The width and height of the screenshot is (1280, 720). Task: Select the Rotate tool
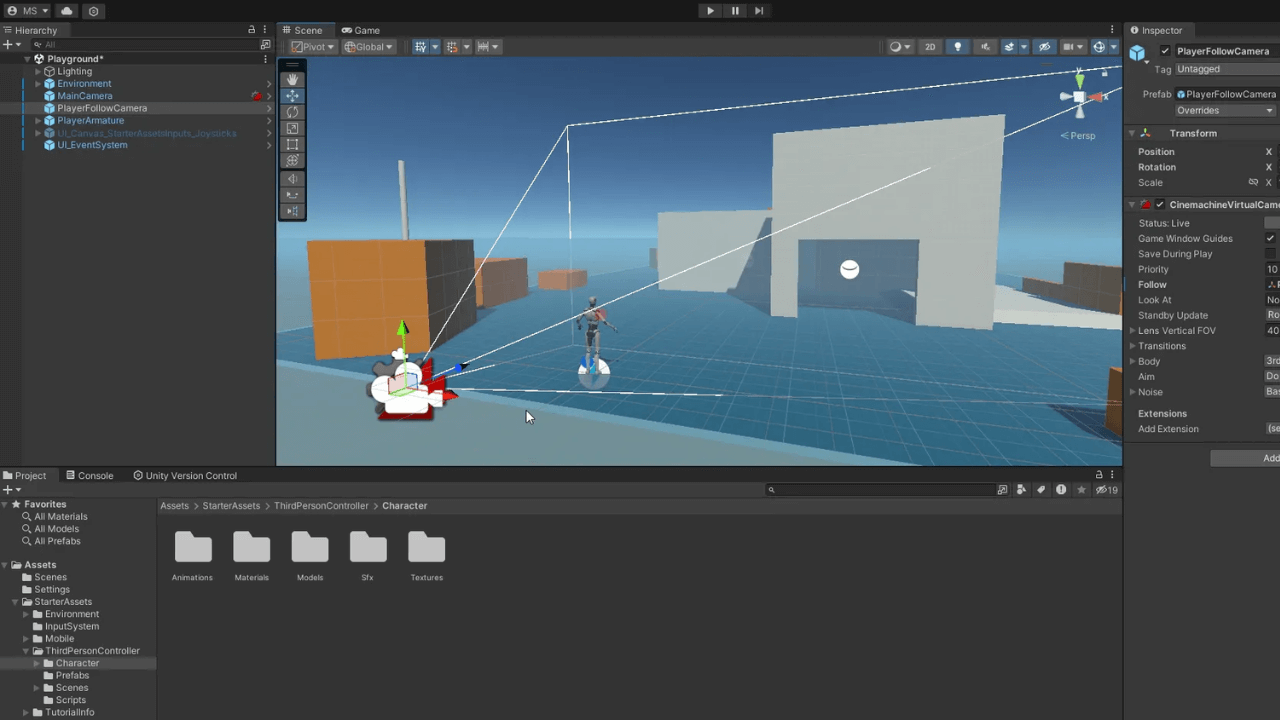(x=292, y=111)
